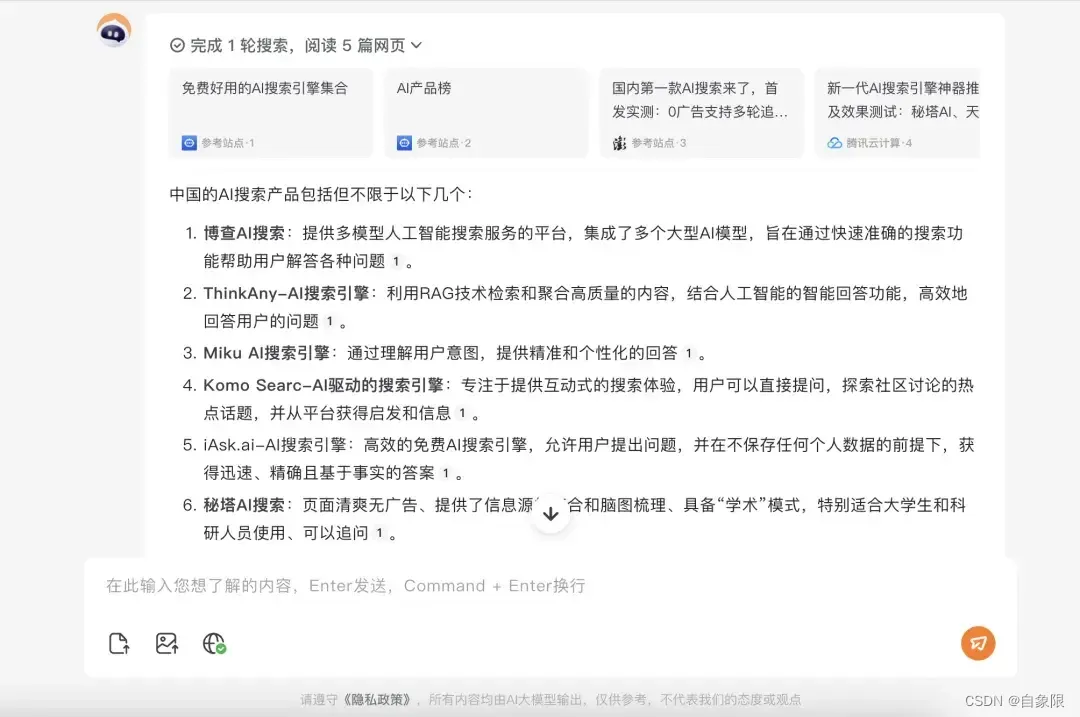1080x717 pixels.
Task: Click citation 1 after iAsk.ai entry
Action: click(446, 473)
